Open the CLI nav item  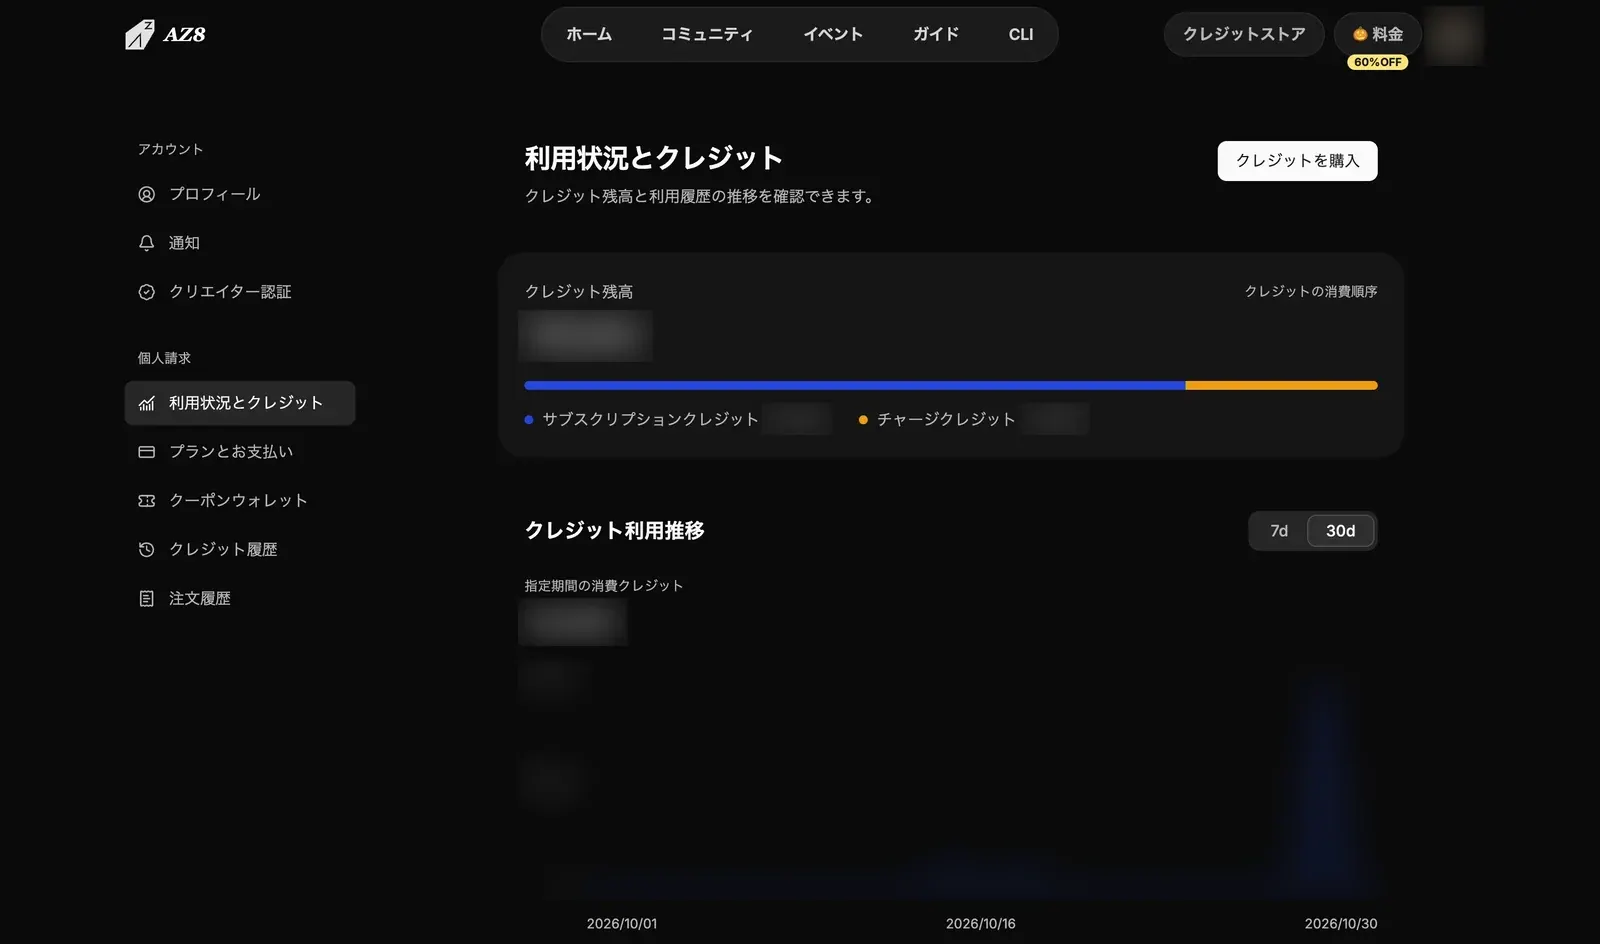(x=1021, y=34)
